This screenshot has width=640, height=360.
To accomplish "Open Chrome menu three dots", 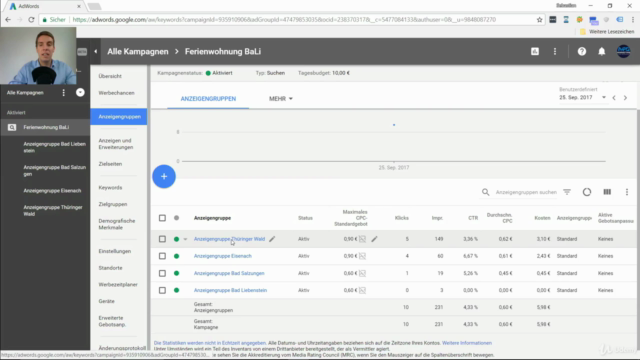I will (633, 19).
